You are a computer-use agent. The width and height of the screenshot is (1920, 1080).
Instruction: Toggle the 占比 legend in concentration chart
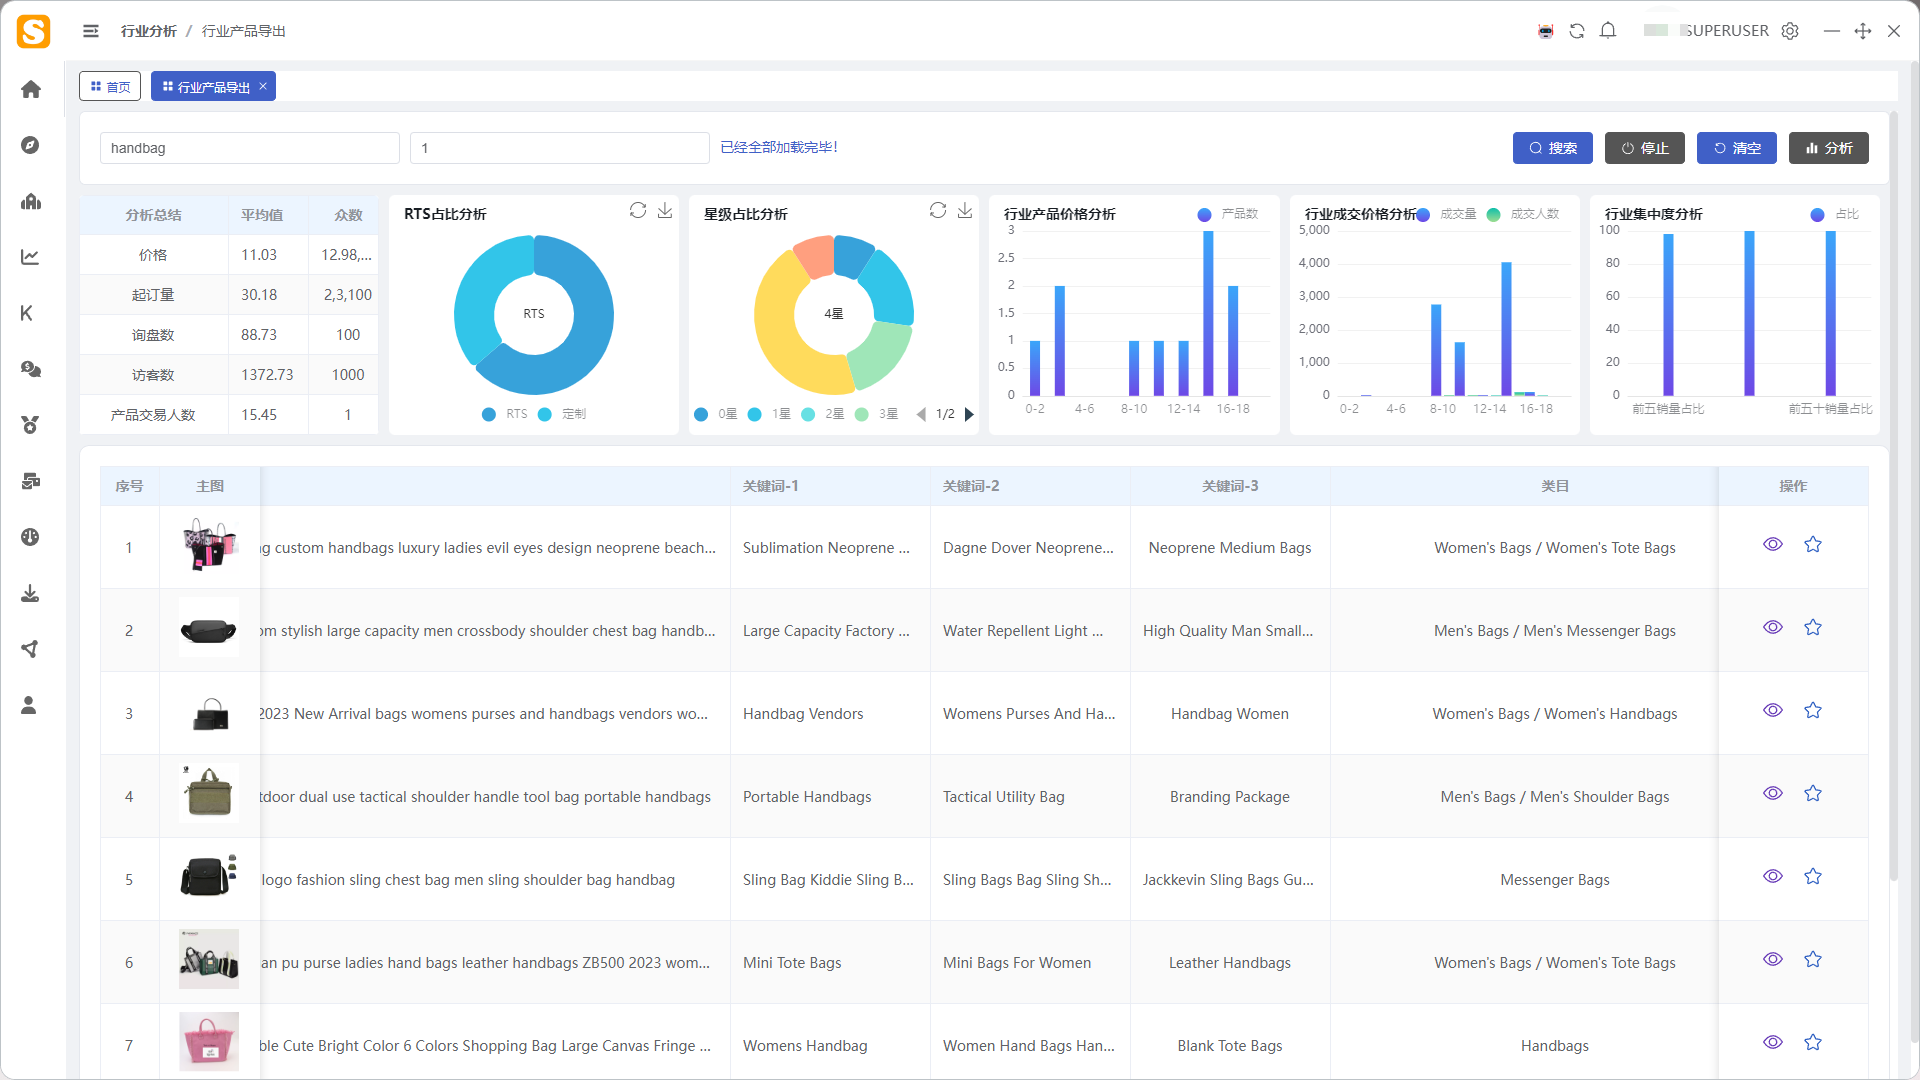click(x=1835, y=214)
